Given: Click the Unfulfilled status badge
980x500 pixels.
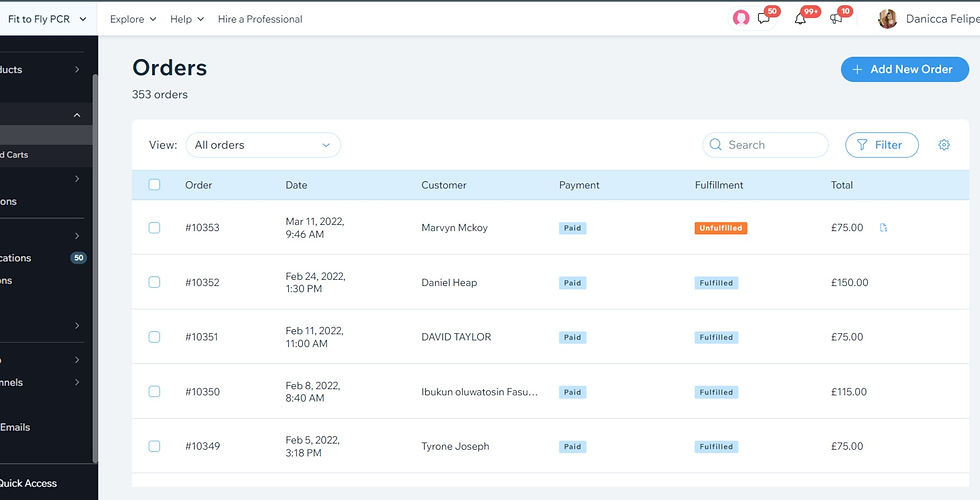Looking at the screenshot, I should coord(721,228).
